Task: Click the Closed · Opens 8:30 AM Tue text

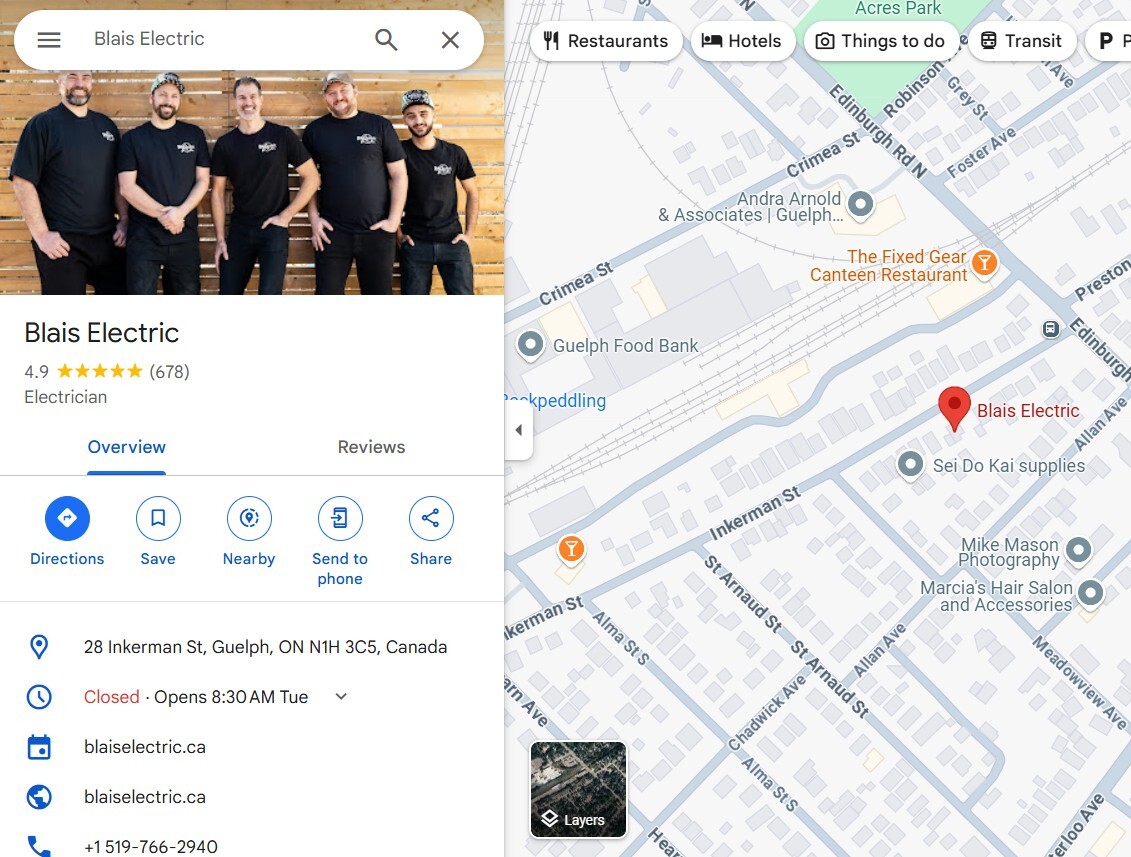Action: [196, 697]
